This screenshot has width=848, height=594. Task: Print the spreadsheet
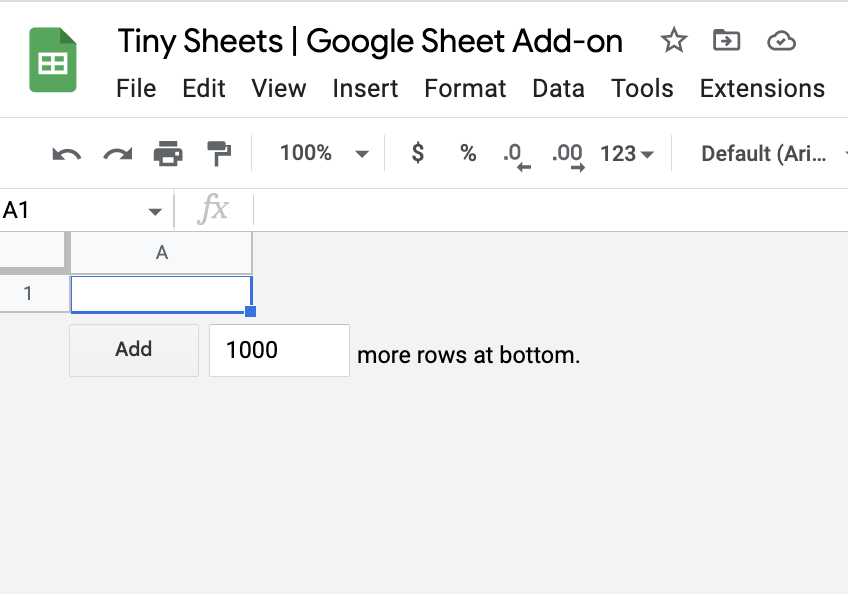168,154
